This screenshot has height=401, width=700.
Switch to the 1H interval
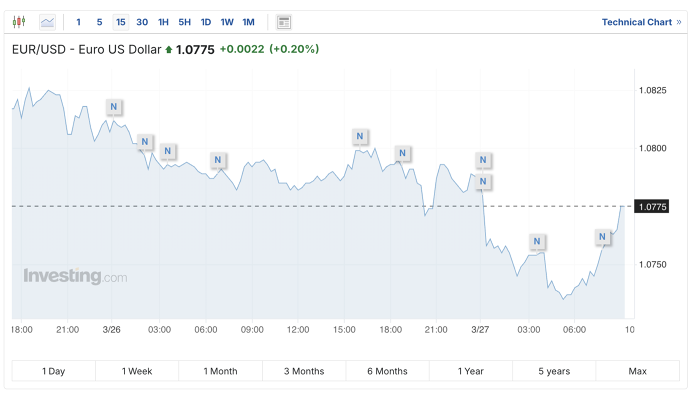[163, 22]
